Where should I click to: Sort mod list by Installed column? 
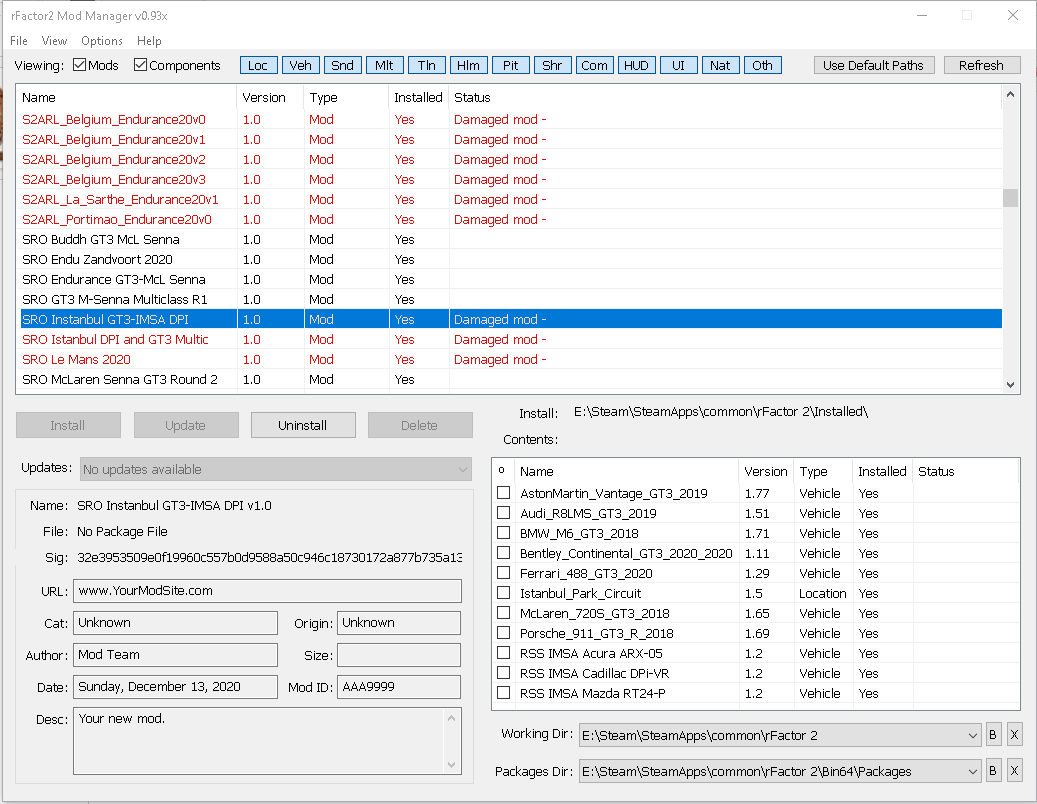419,98
